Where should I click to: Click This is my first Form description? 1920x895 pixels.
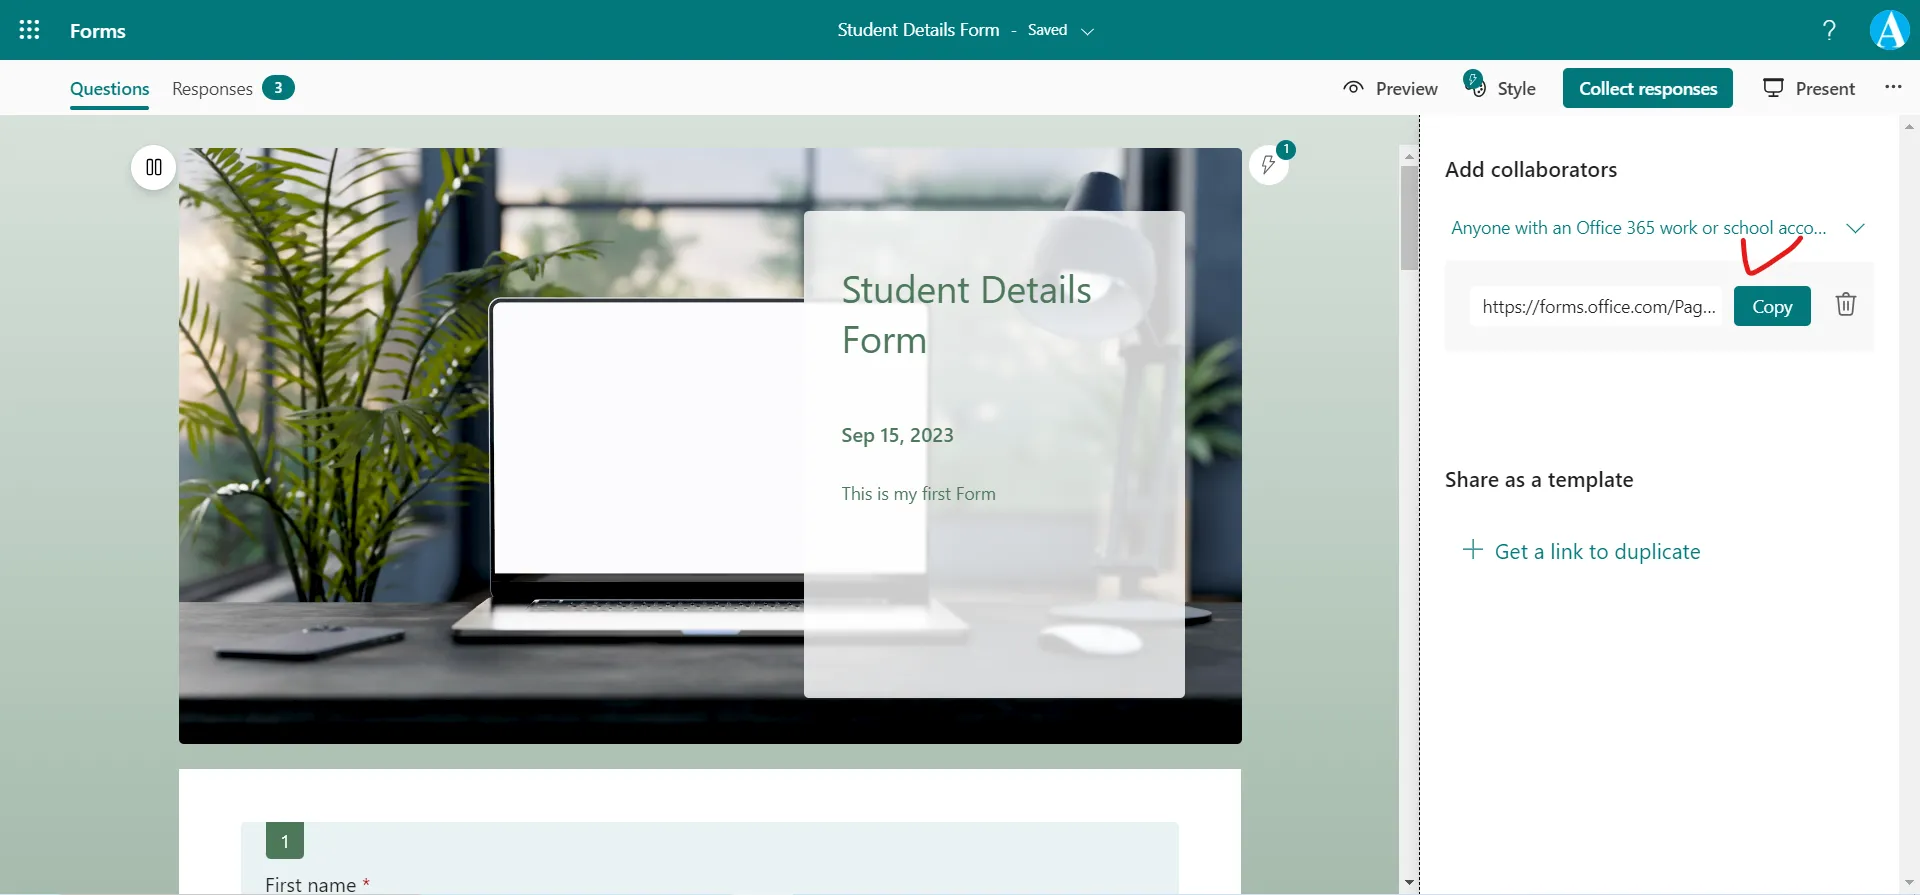pyautogui.click(x=918, y=493)
